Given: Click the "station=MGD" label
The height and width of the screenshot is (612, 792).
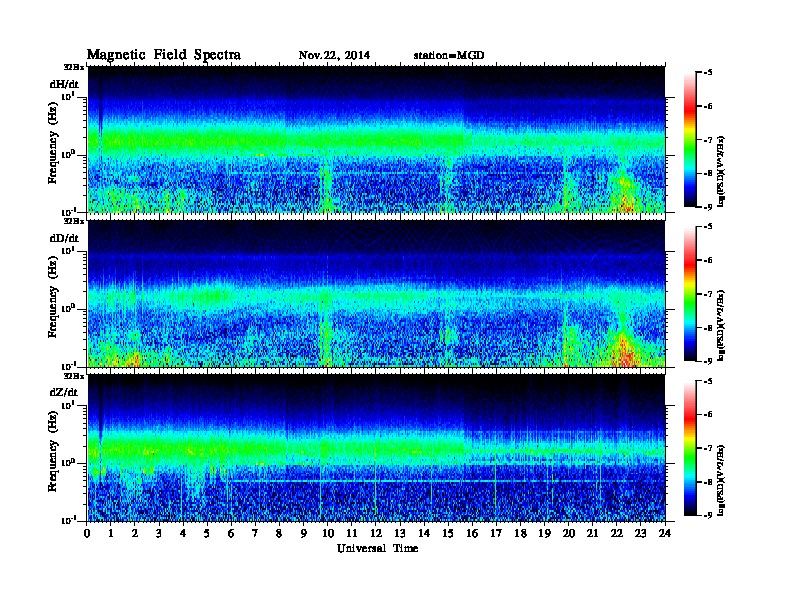Looking at the screenshot, I should 449,55.
